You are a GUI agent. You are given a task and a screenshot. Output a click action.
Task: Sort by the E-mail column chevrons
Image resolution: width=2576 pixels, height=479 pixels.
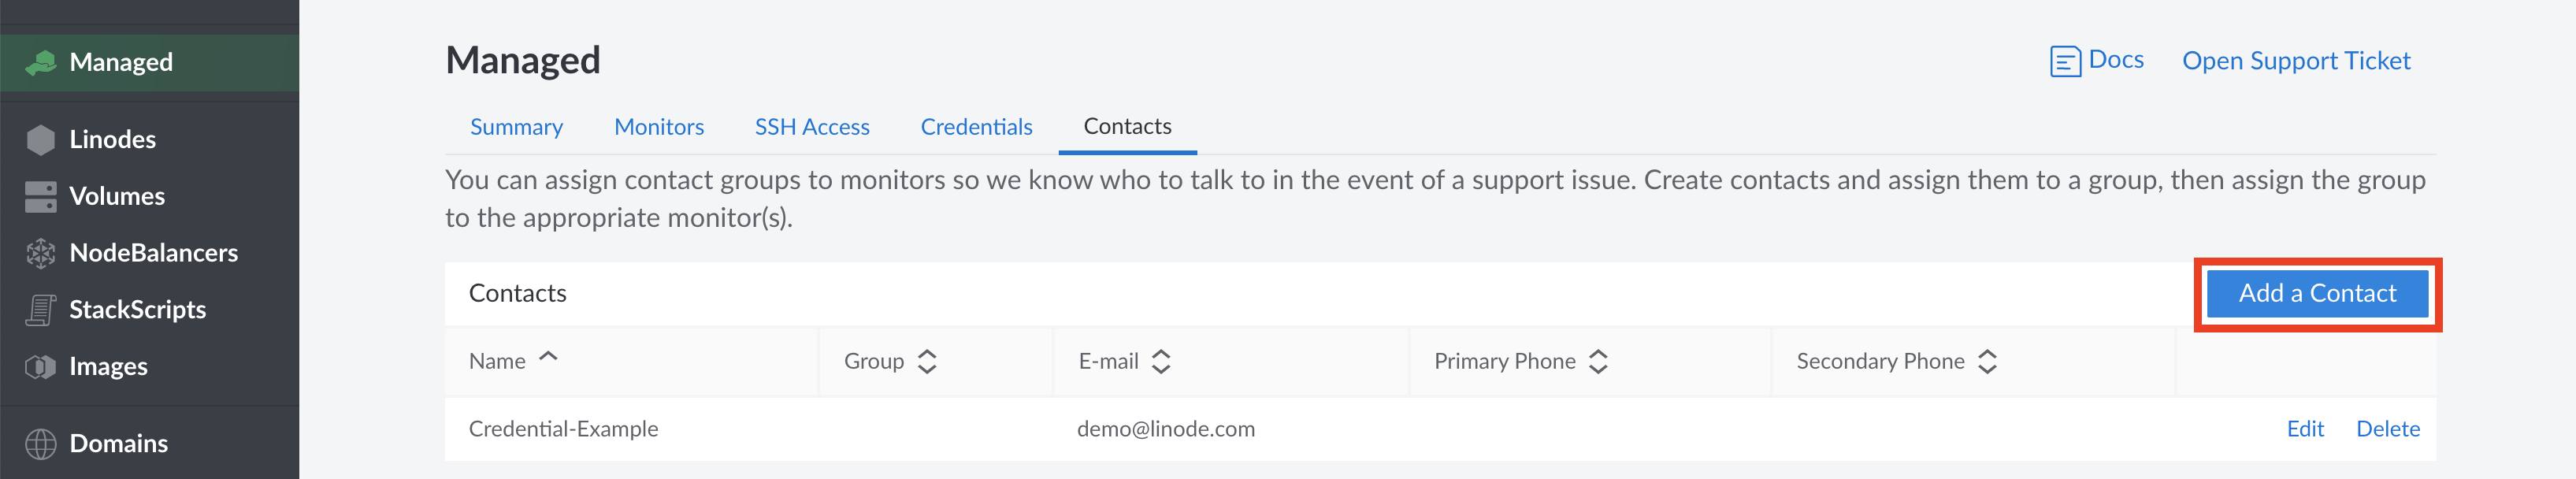pos(1161,361)
